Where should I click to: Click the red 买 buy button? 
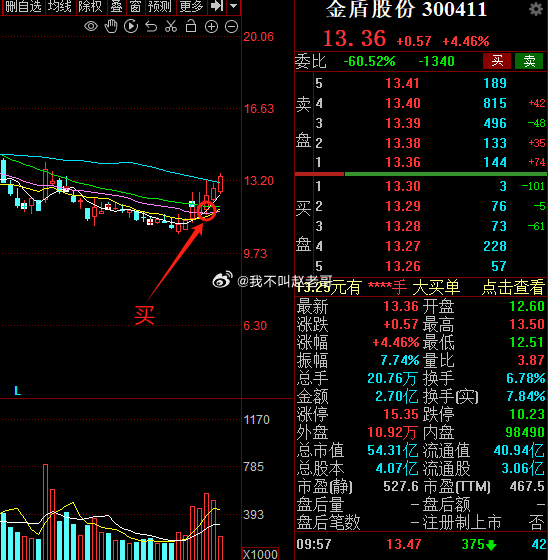click(497, 61)
